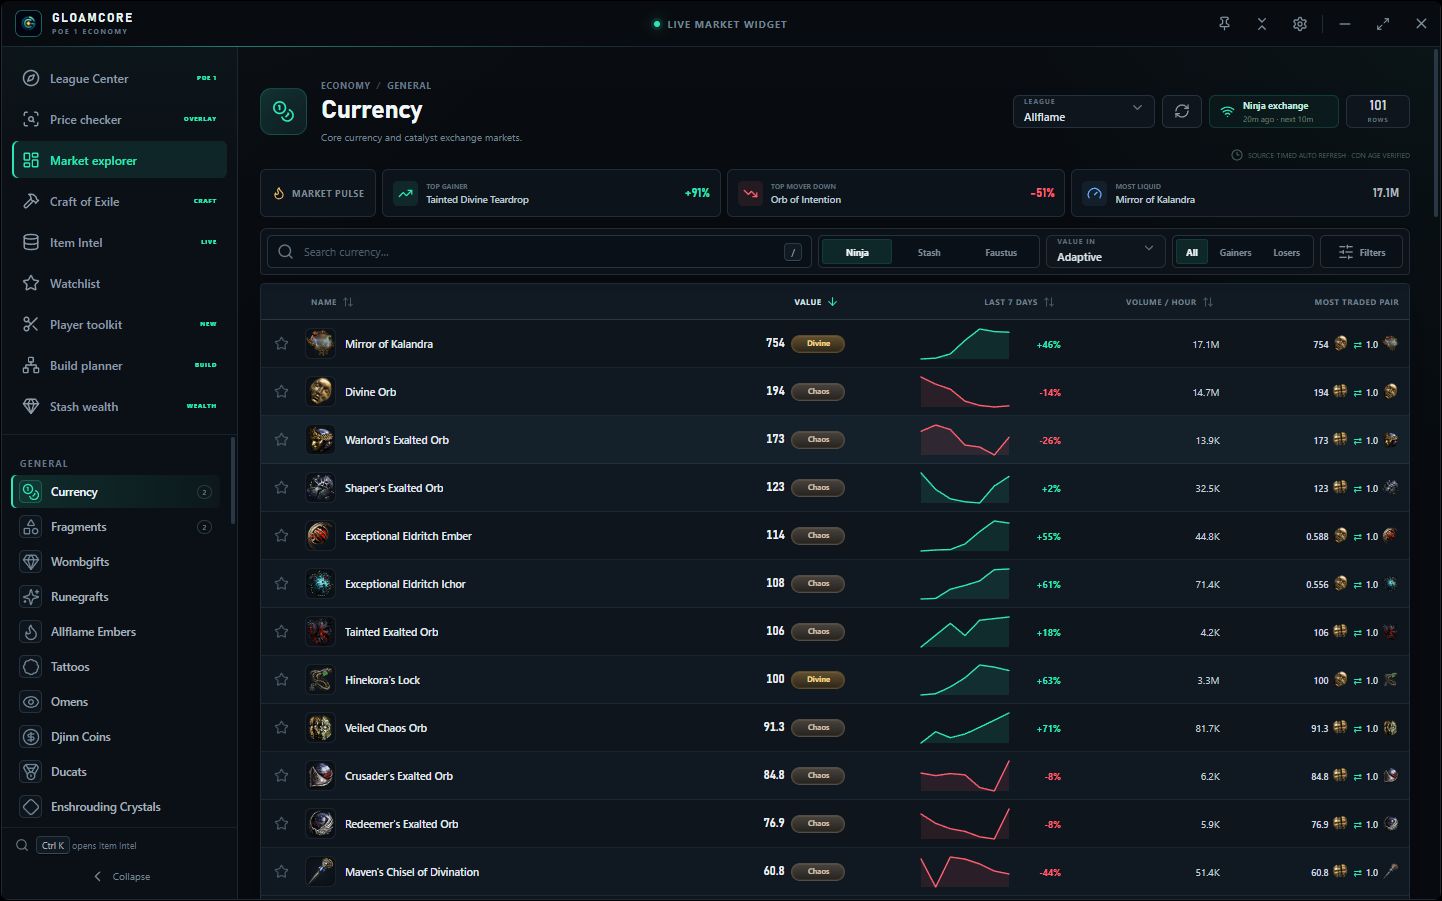This screenshot has width=1442, height=901.
Task: Click the Mirror of Kalandra item icon
Action: pos(320,343)
